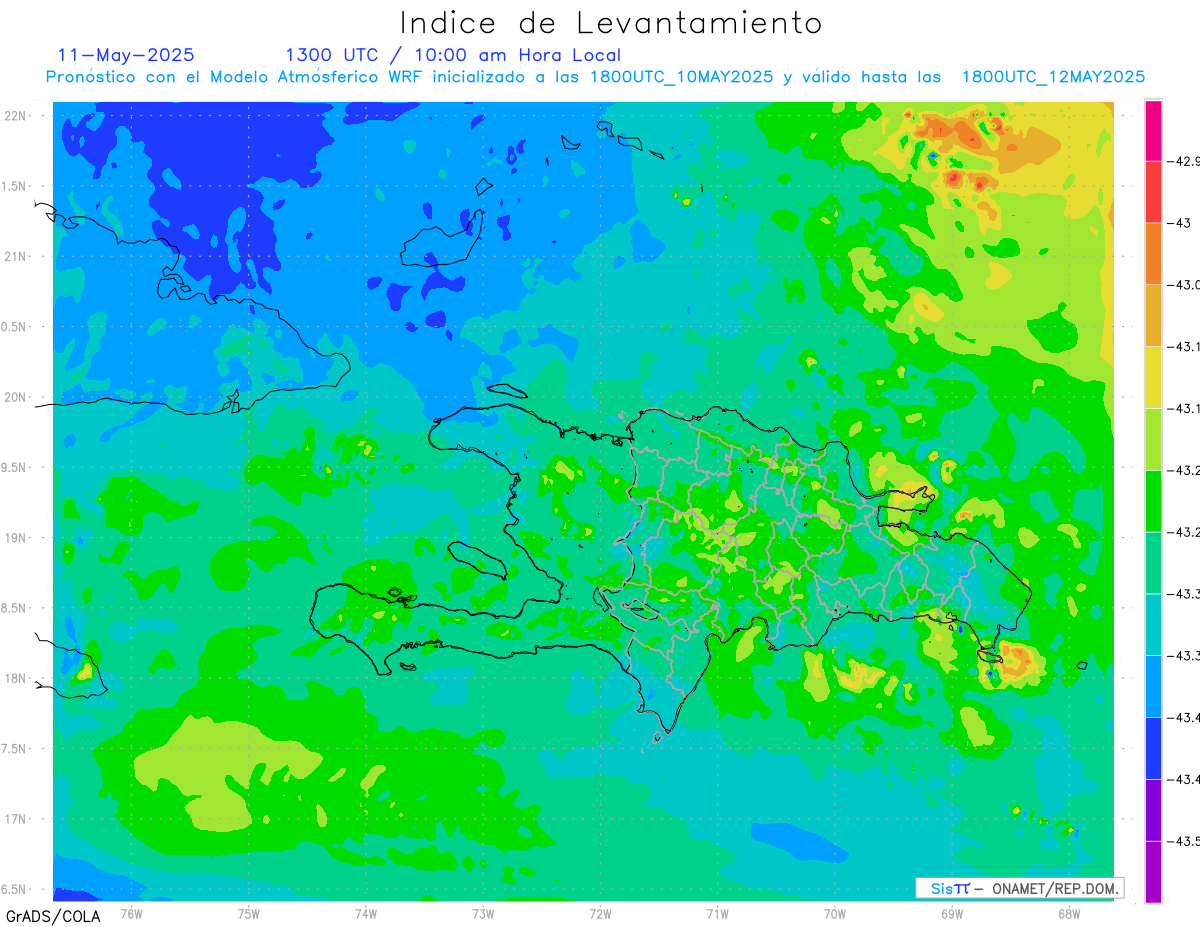The height and width of the screenshot is (927, 1200).
Task: Click the '72W' longitude label
Action: (600, 913)
